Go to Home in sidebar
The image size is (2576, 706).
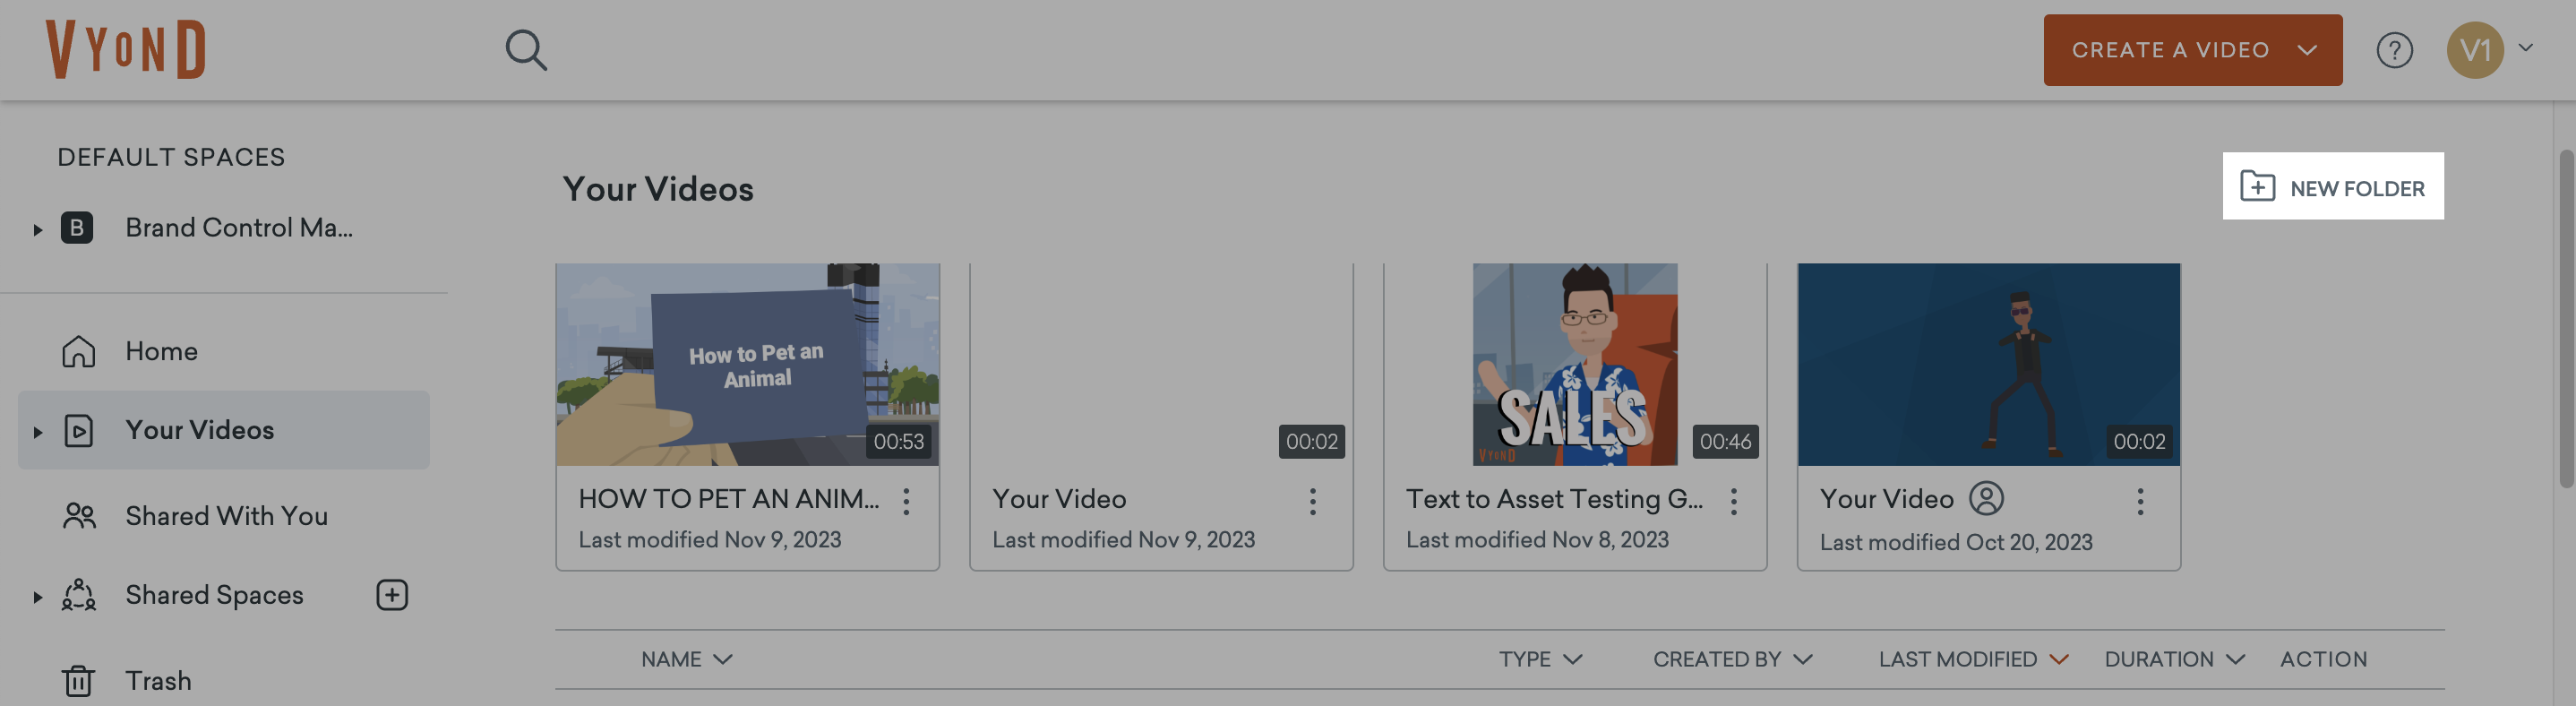(161, 351)
